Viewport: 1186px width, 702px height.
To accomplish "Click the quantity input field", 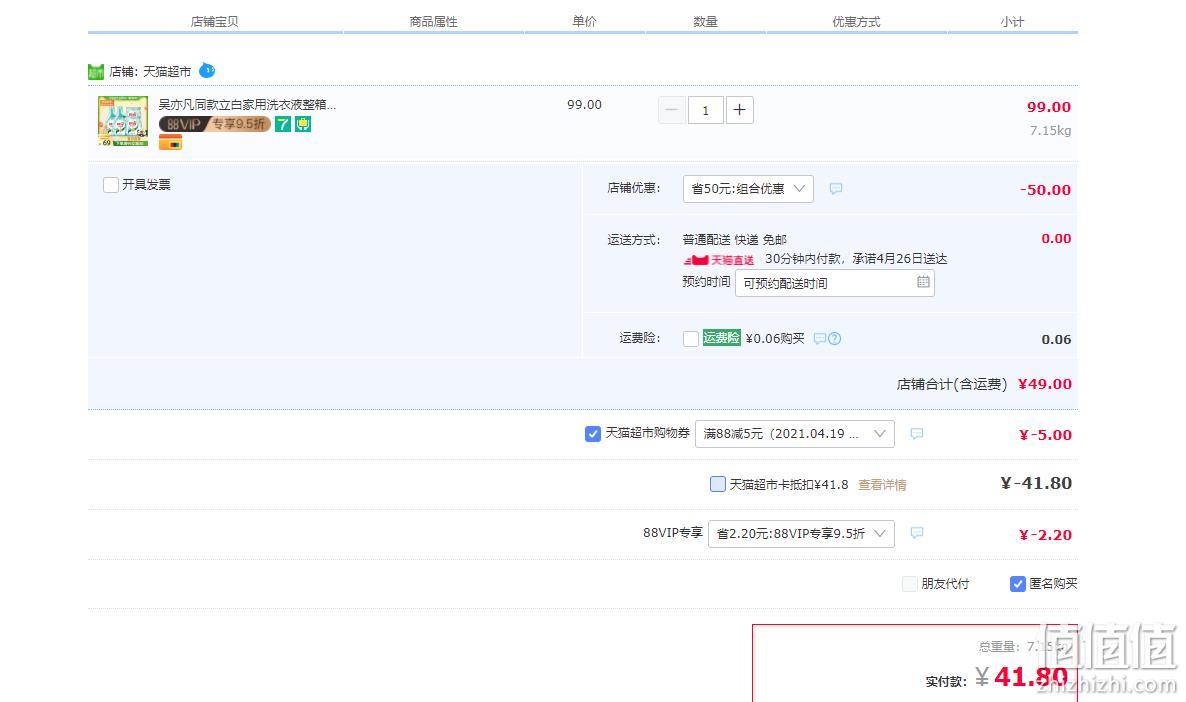I will (x=706, y=110).
